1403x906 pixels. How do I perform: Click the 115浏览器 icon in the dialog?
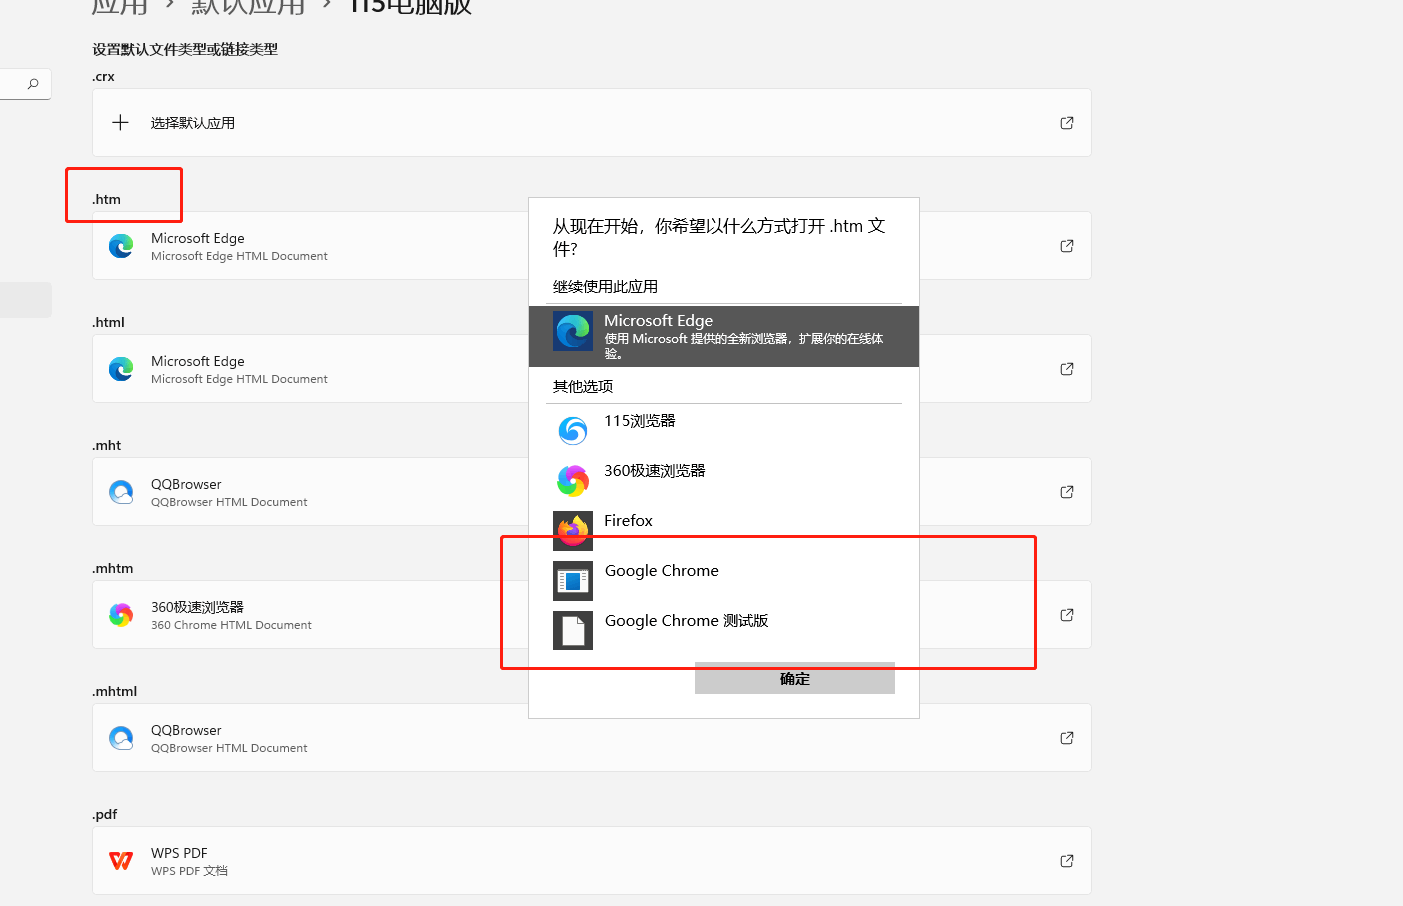click(572, 430)
